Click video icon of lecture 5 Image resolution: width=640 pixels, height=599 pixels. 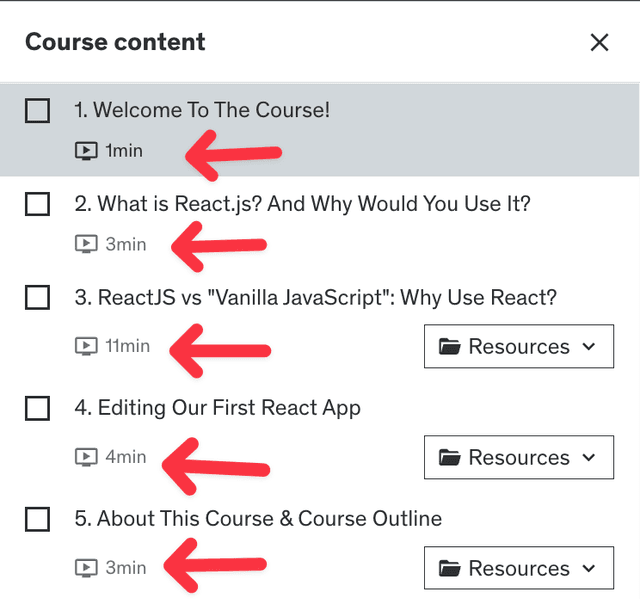[x=86, y=568]
